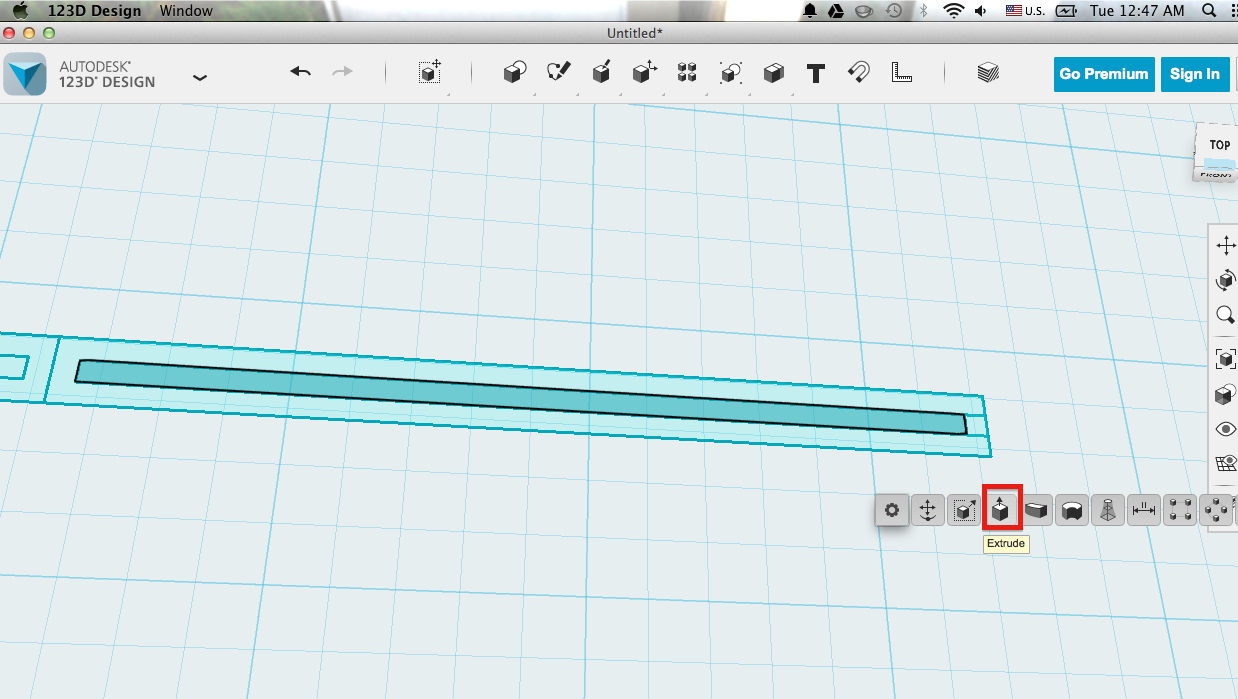
Task: Click the Move context tool
Action: tap(927, 510)
